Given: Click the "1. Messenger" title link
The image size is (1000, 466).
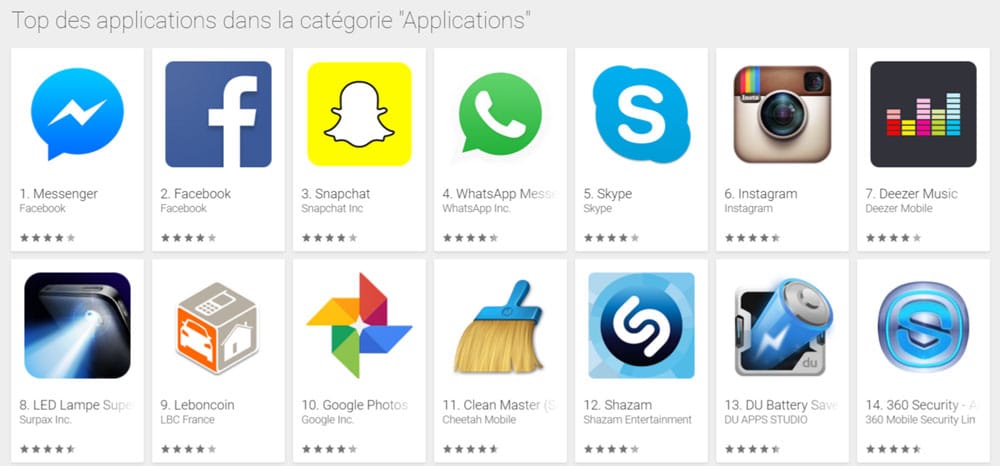Looking at the screenshot, I should click(x=59, y=194).
